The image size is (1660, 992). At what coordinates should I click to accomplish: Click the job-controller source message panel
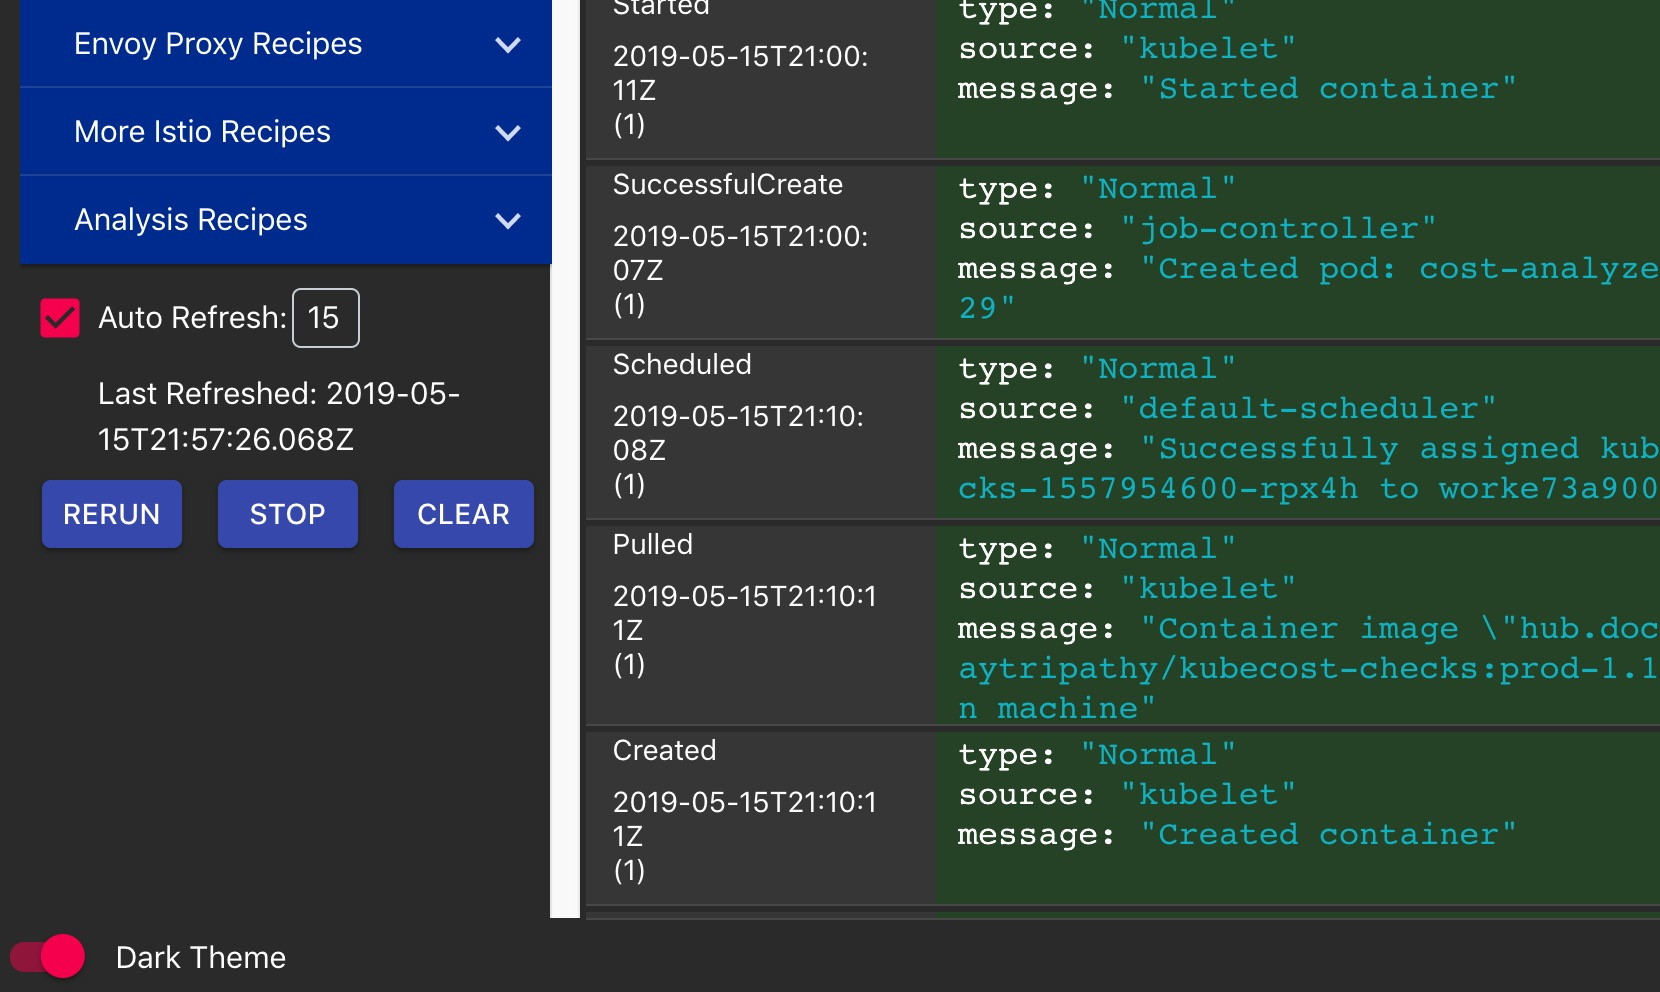click(x=1298, y=252)
